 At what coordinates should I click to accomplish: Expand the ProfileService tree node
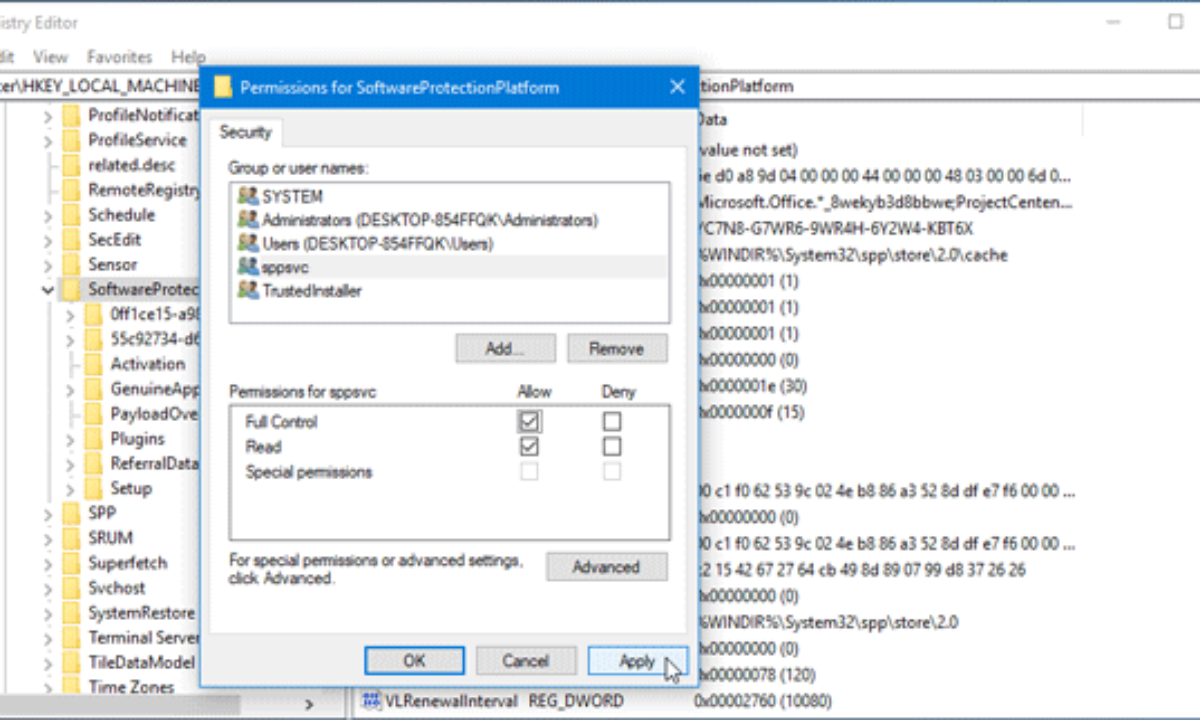tap(47, 140)
